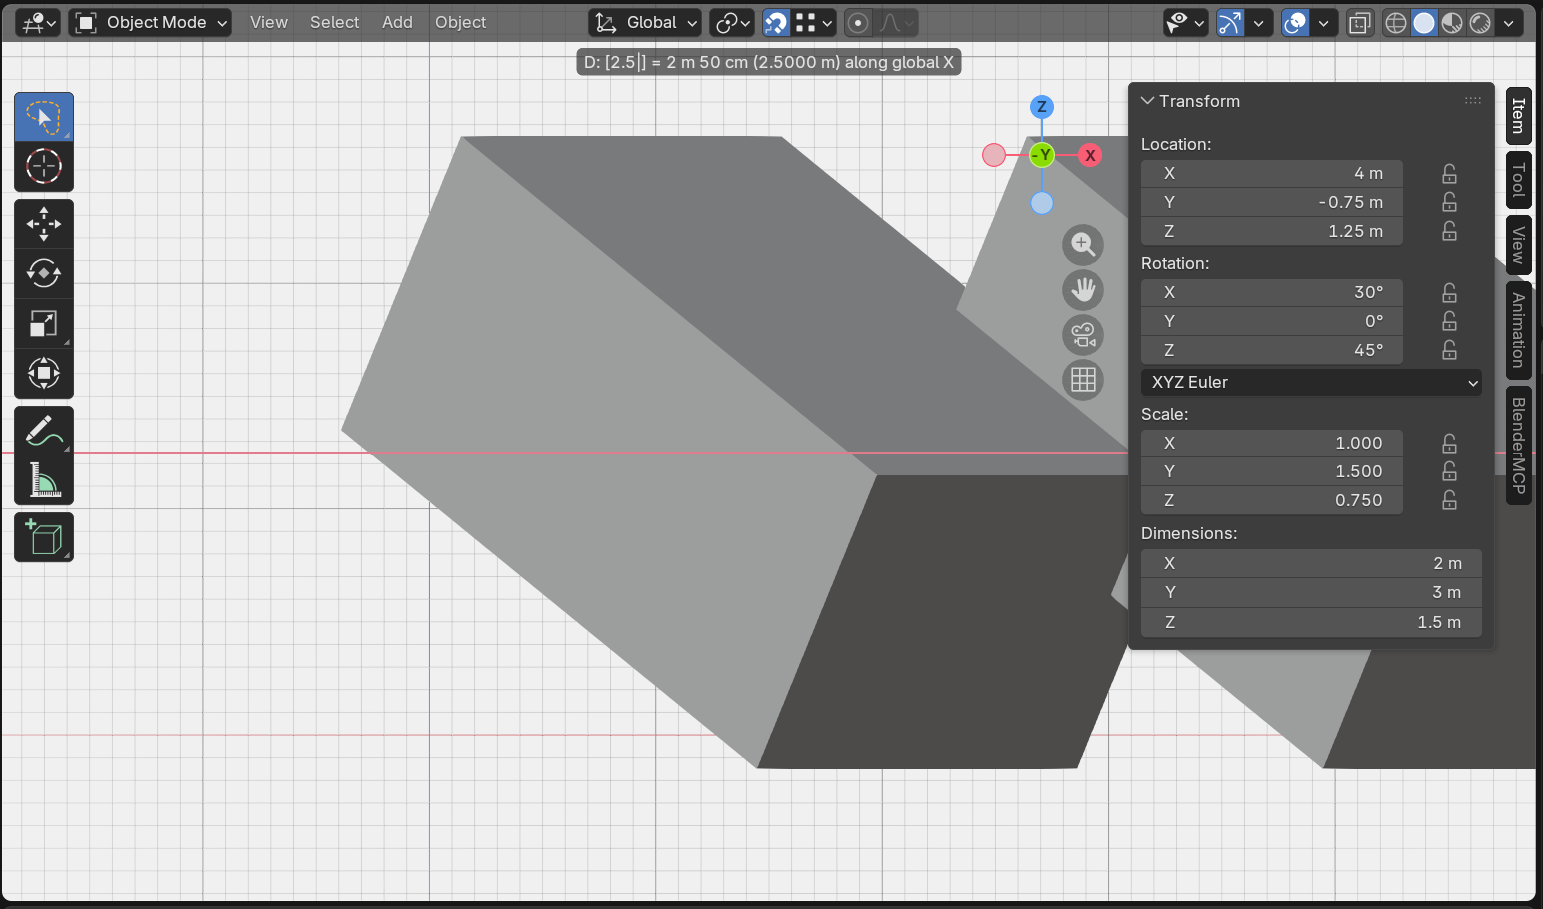Viewport: 1543px width, 909px height.
Task: Switch to the Animation sidebar tab
Action: [1519, 330]
